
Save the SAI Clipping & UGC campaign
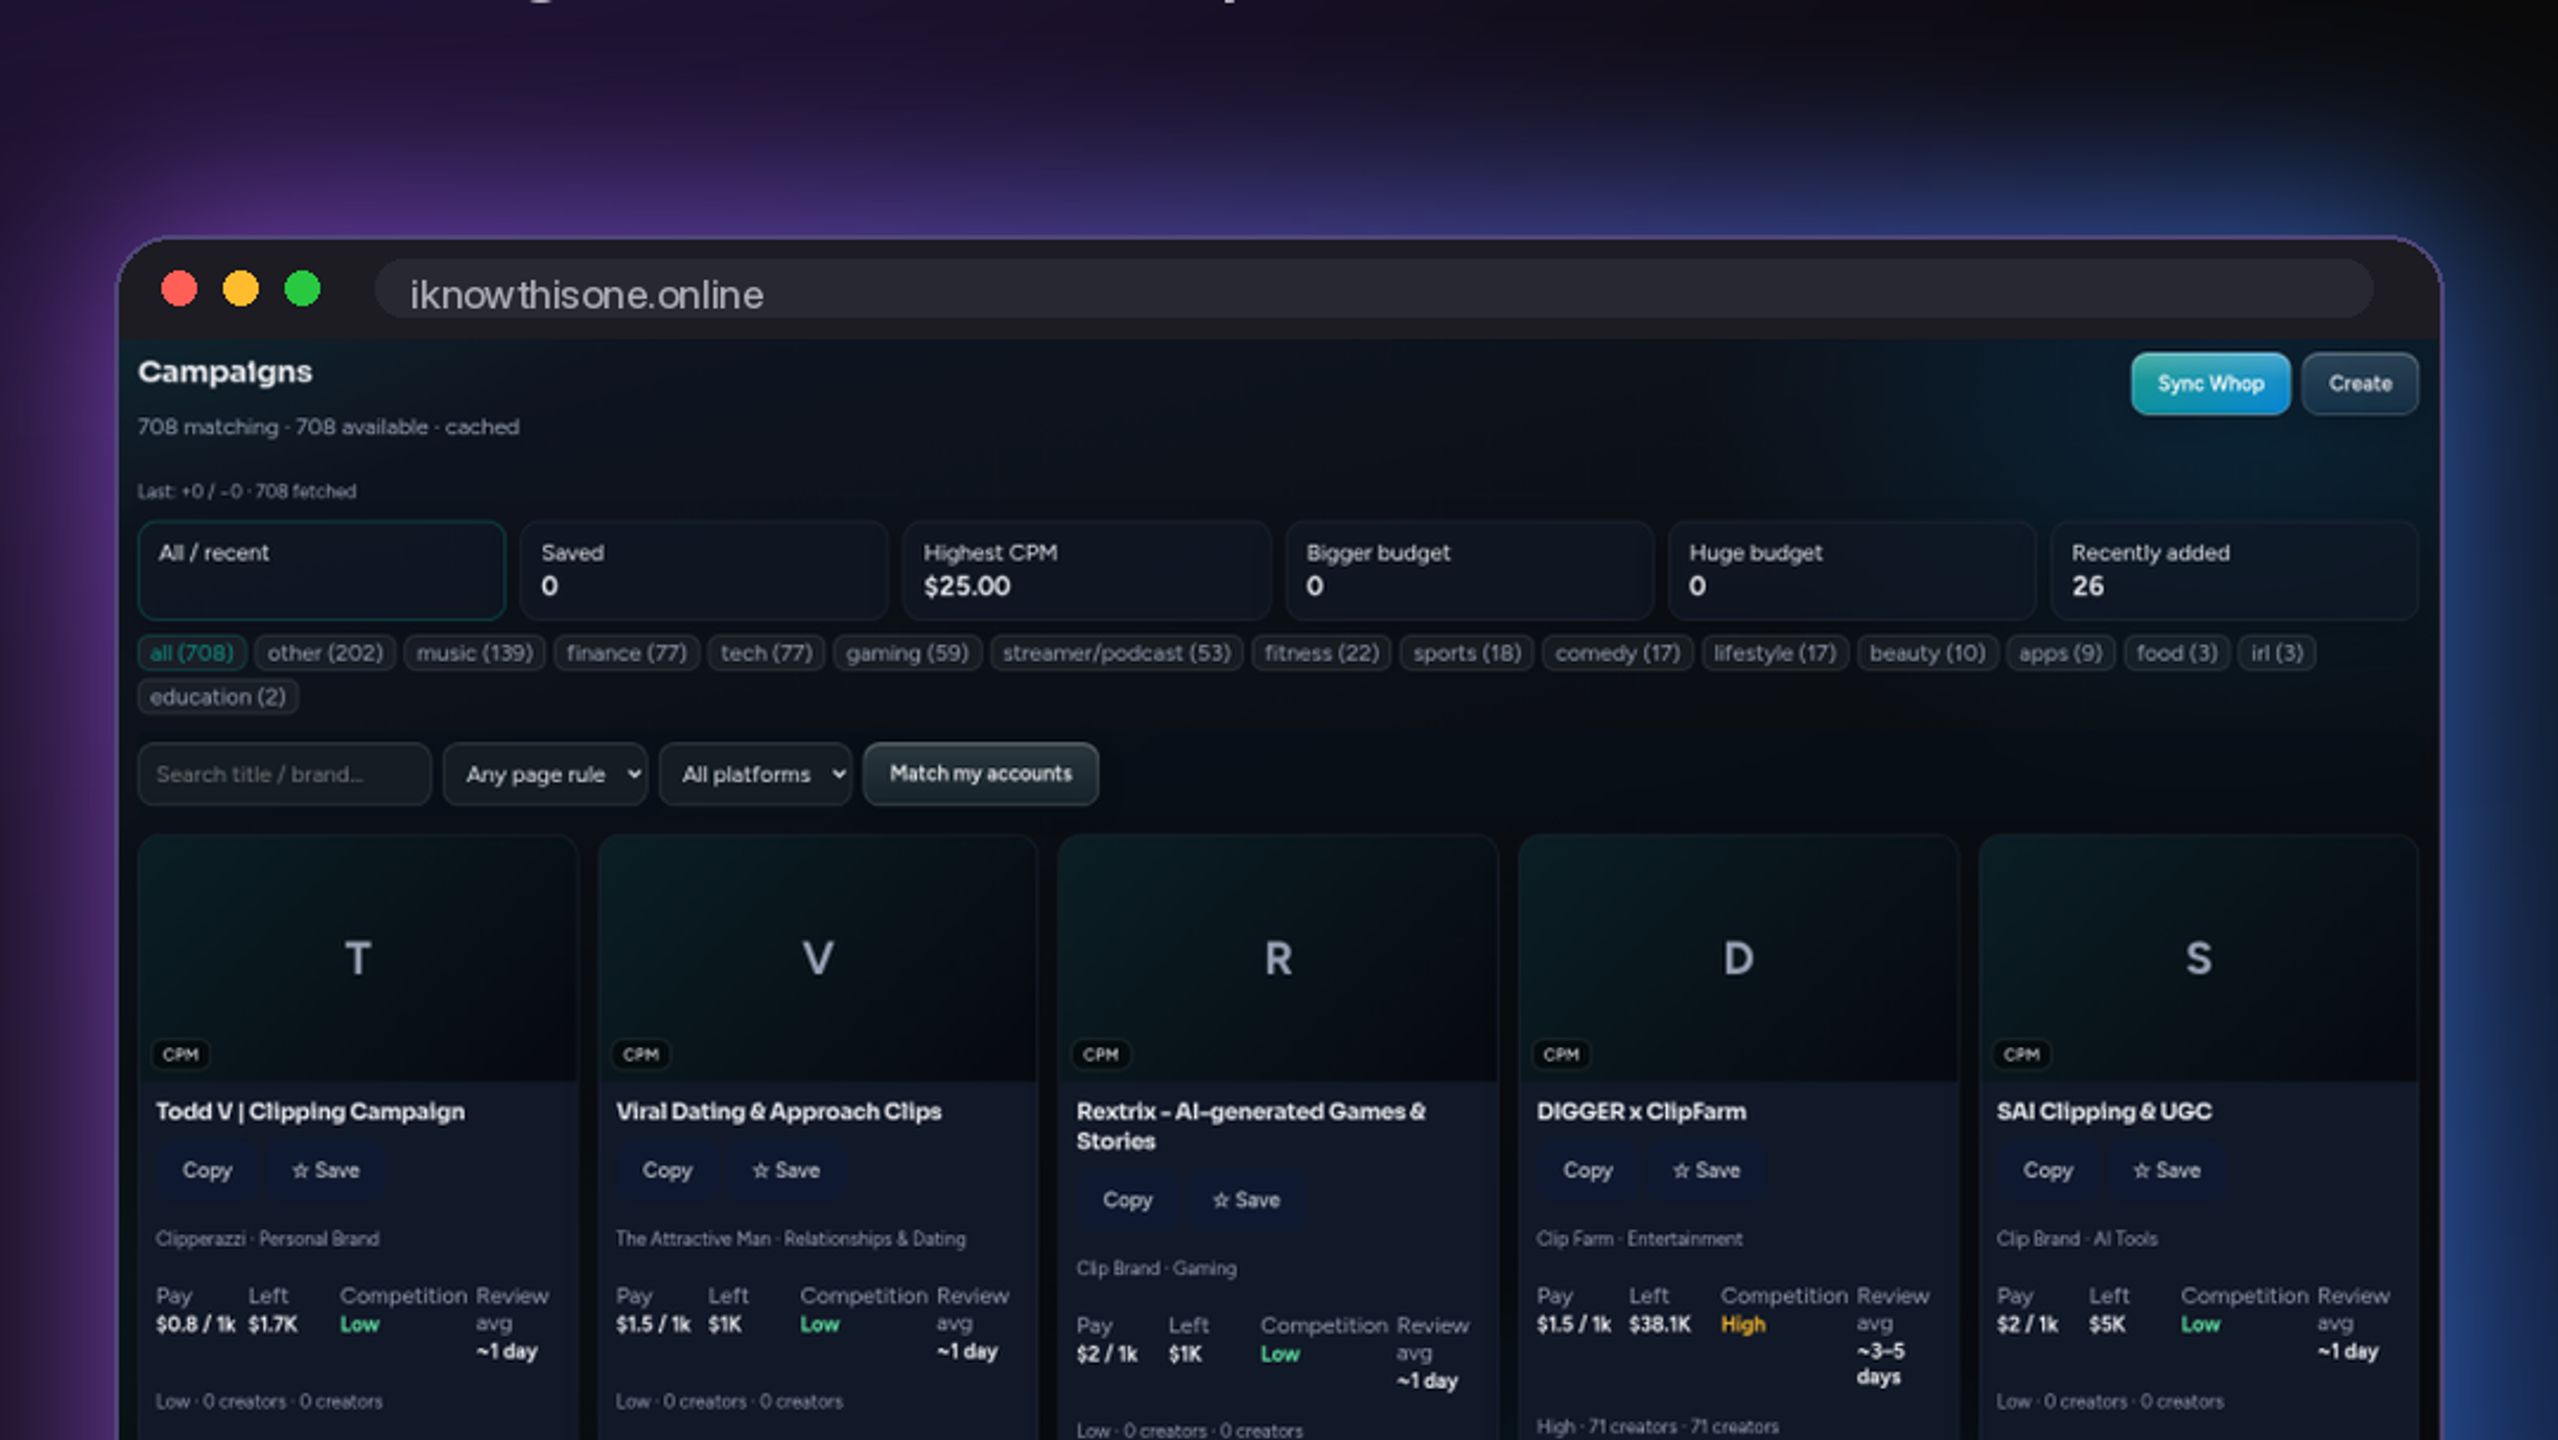click(2166, 1170)
